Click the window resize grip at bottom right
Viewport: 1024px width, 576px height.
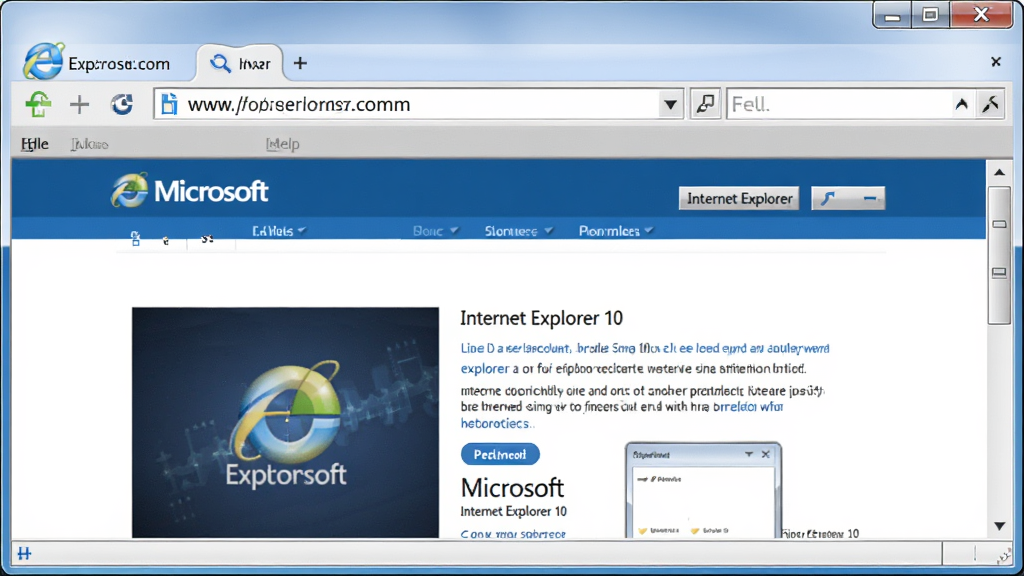[1004, 556]
